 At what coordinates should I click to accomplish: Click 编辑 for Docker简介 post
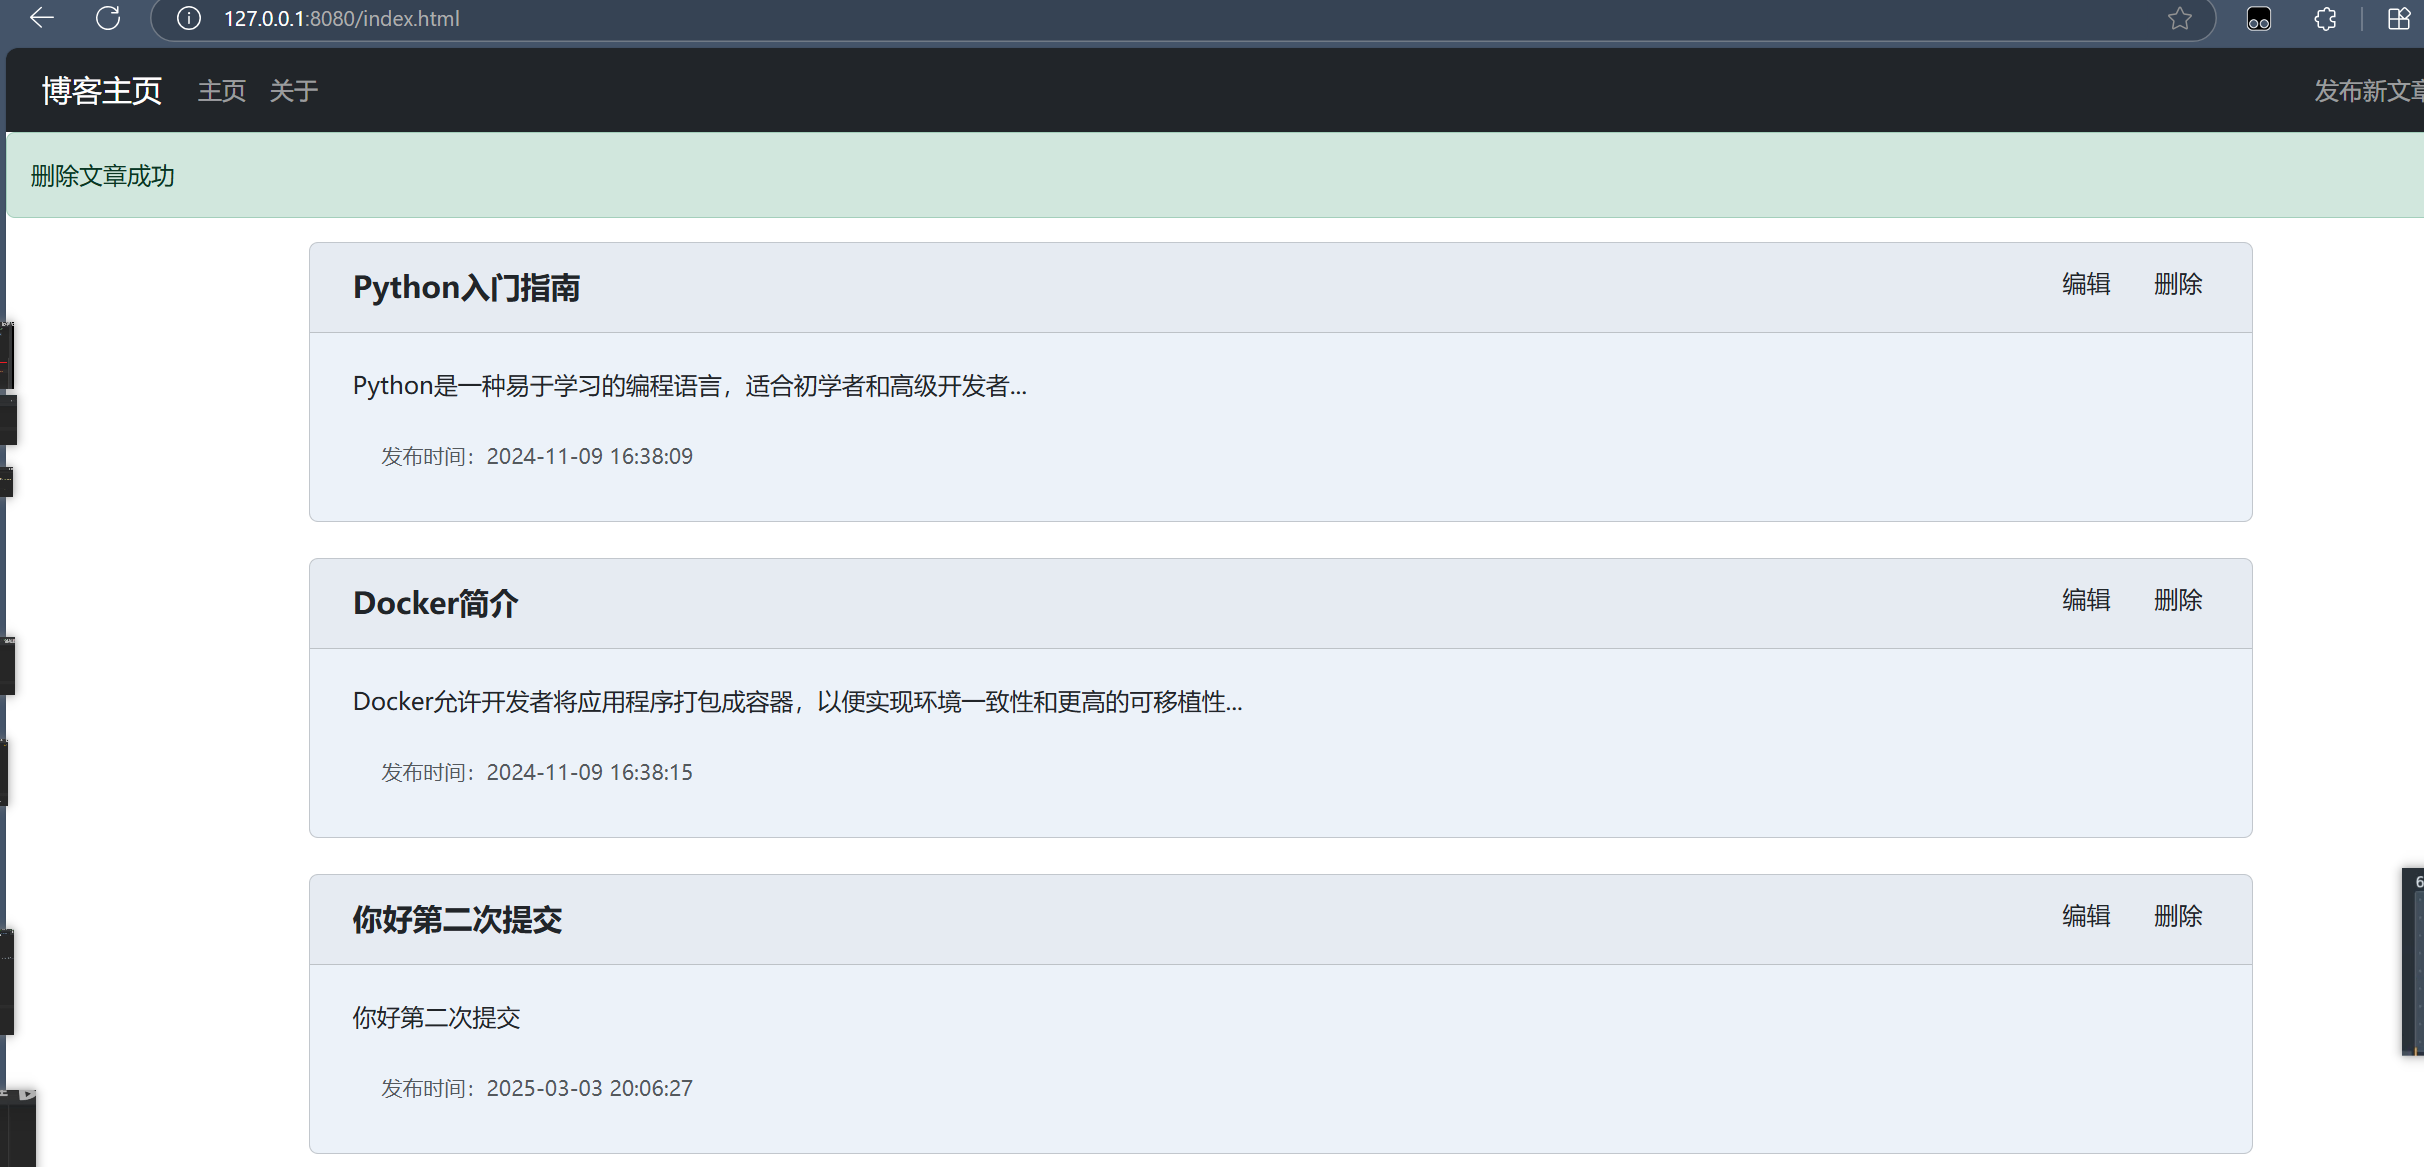[2086, 601]
